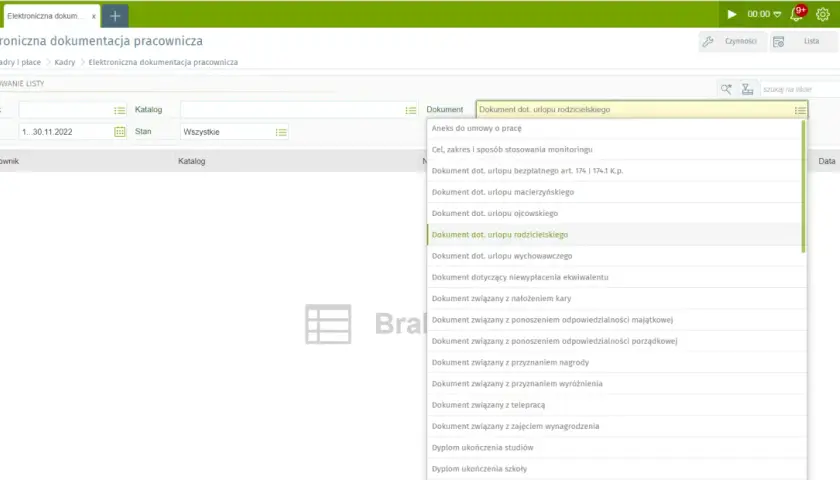Click into the Katalog input field
The image size is (840, 480).
click(292, 110)
